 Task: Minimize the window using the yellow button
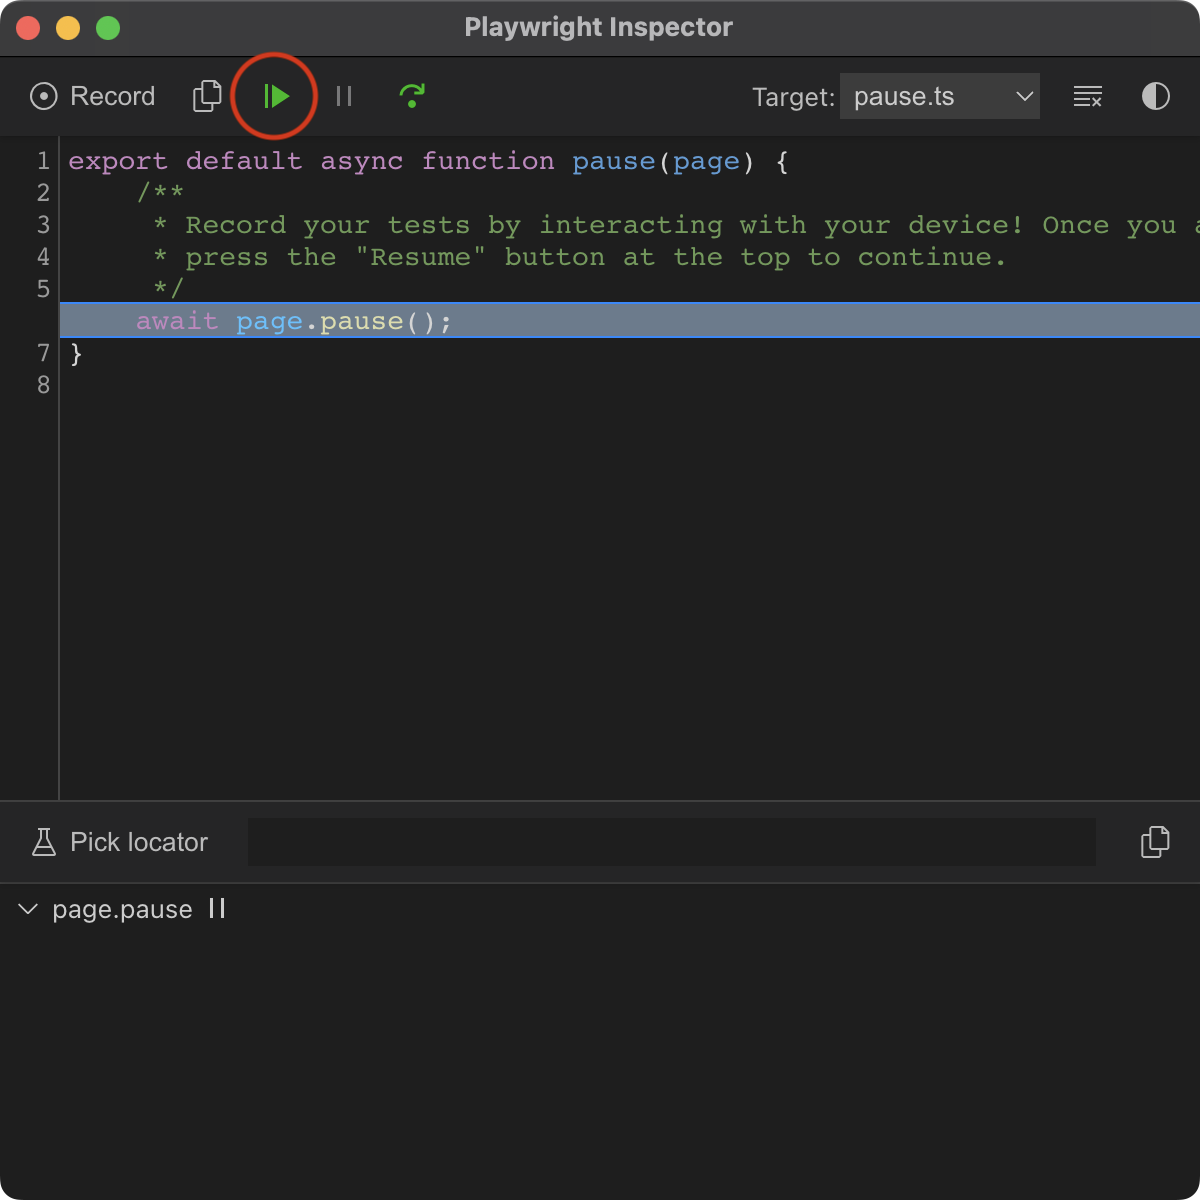tap(68, 28)
